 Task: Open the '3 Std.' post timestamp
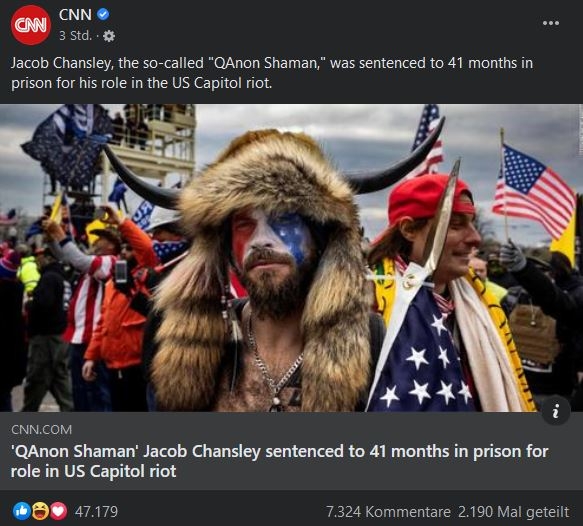[75, 36]
